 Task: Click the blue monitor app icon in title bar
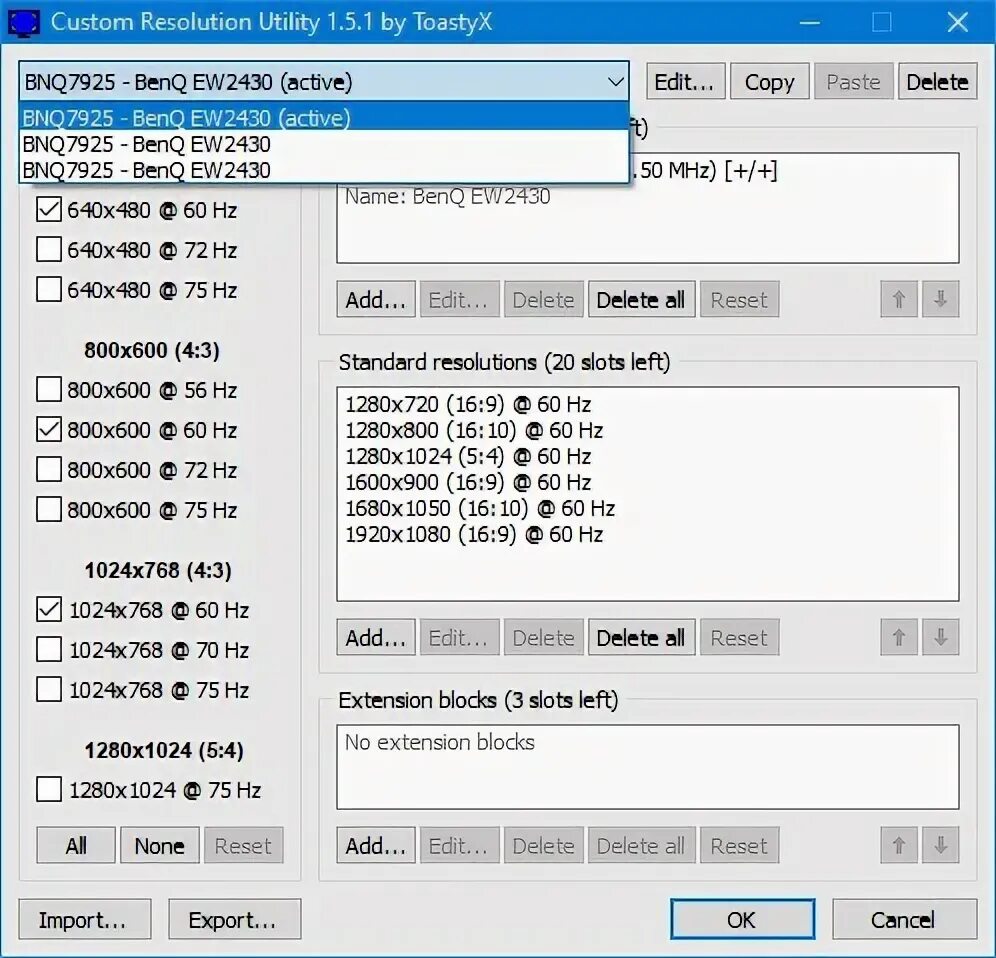coord(23,22)
